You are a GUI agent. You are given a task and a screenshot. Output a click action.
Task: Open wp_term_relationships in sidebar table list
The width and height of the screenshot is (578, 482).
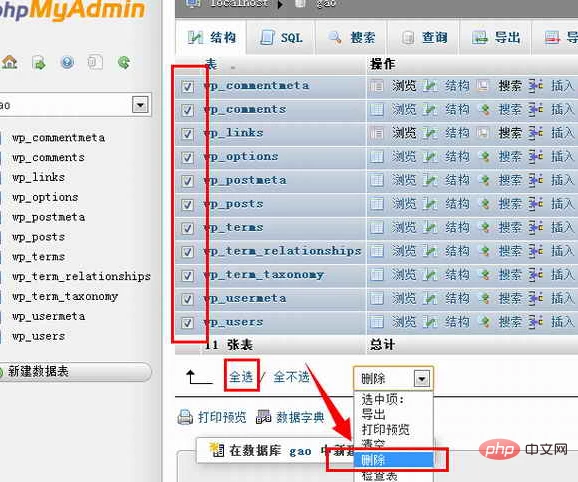[81, 276]
